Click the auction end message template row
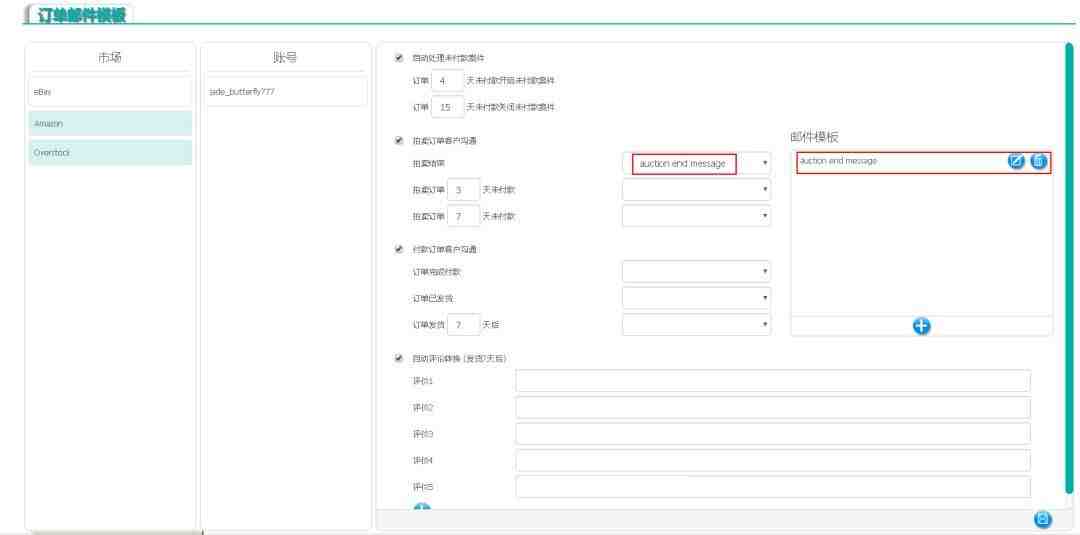 924,162
